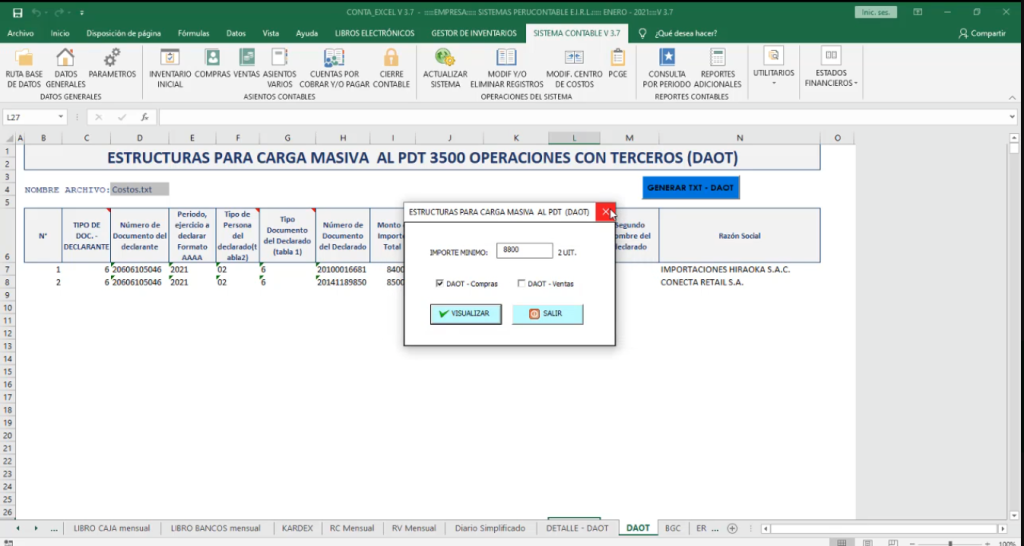The height and width of the screenshot is (546, 1024).
Task: Open the Vista ribbon tab
Action: [x=270, y=33]
